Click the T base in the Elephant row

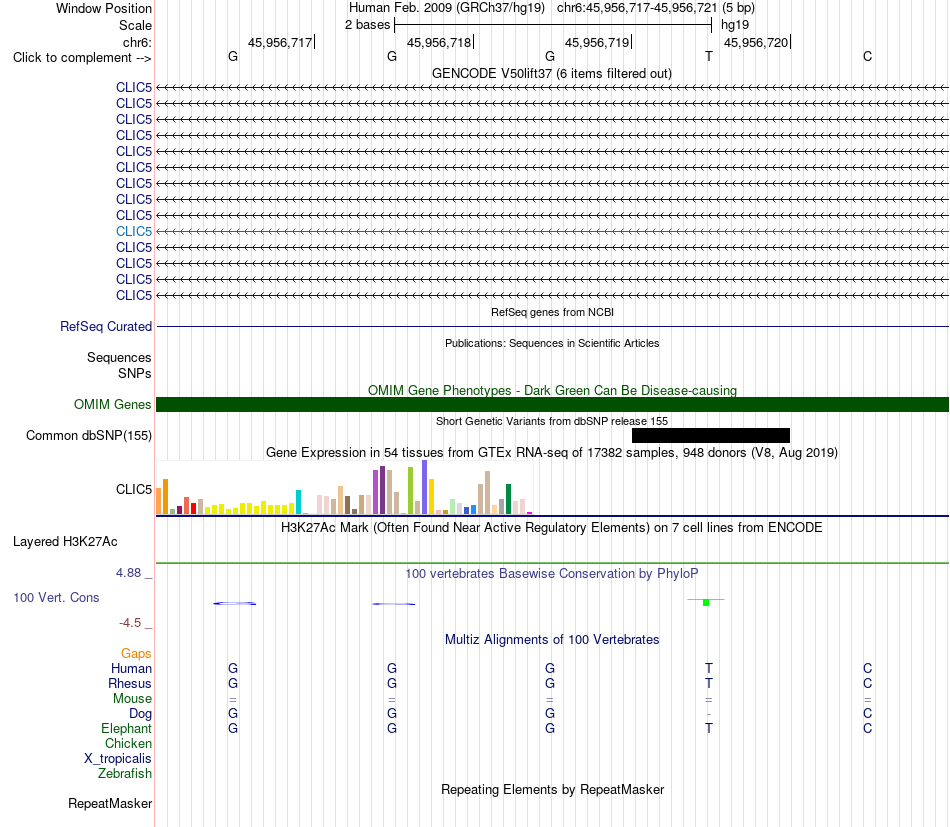click(x=708, y=728)
